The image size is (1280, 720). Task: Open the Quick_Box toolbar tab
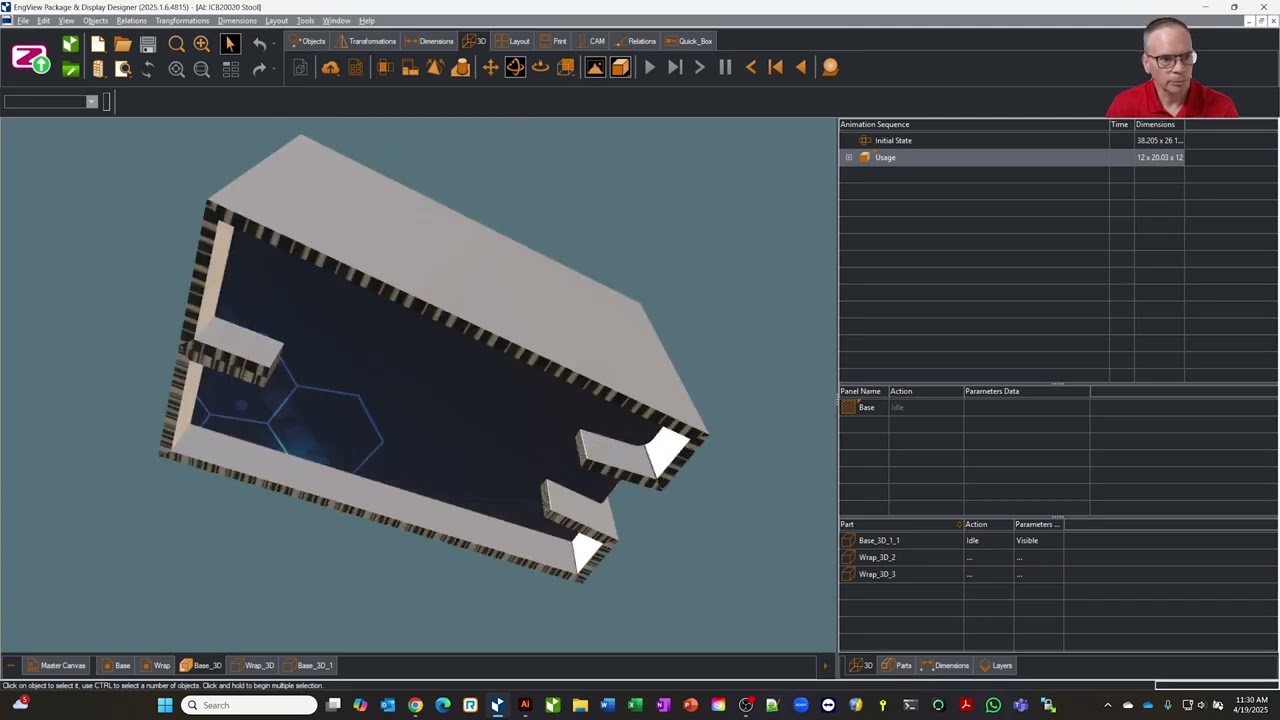(x=688, y=41)
